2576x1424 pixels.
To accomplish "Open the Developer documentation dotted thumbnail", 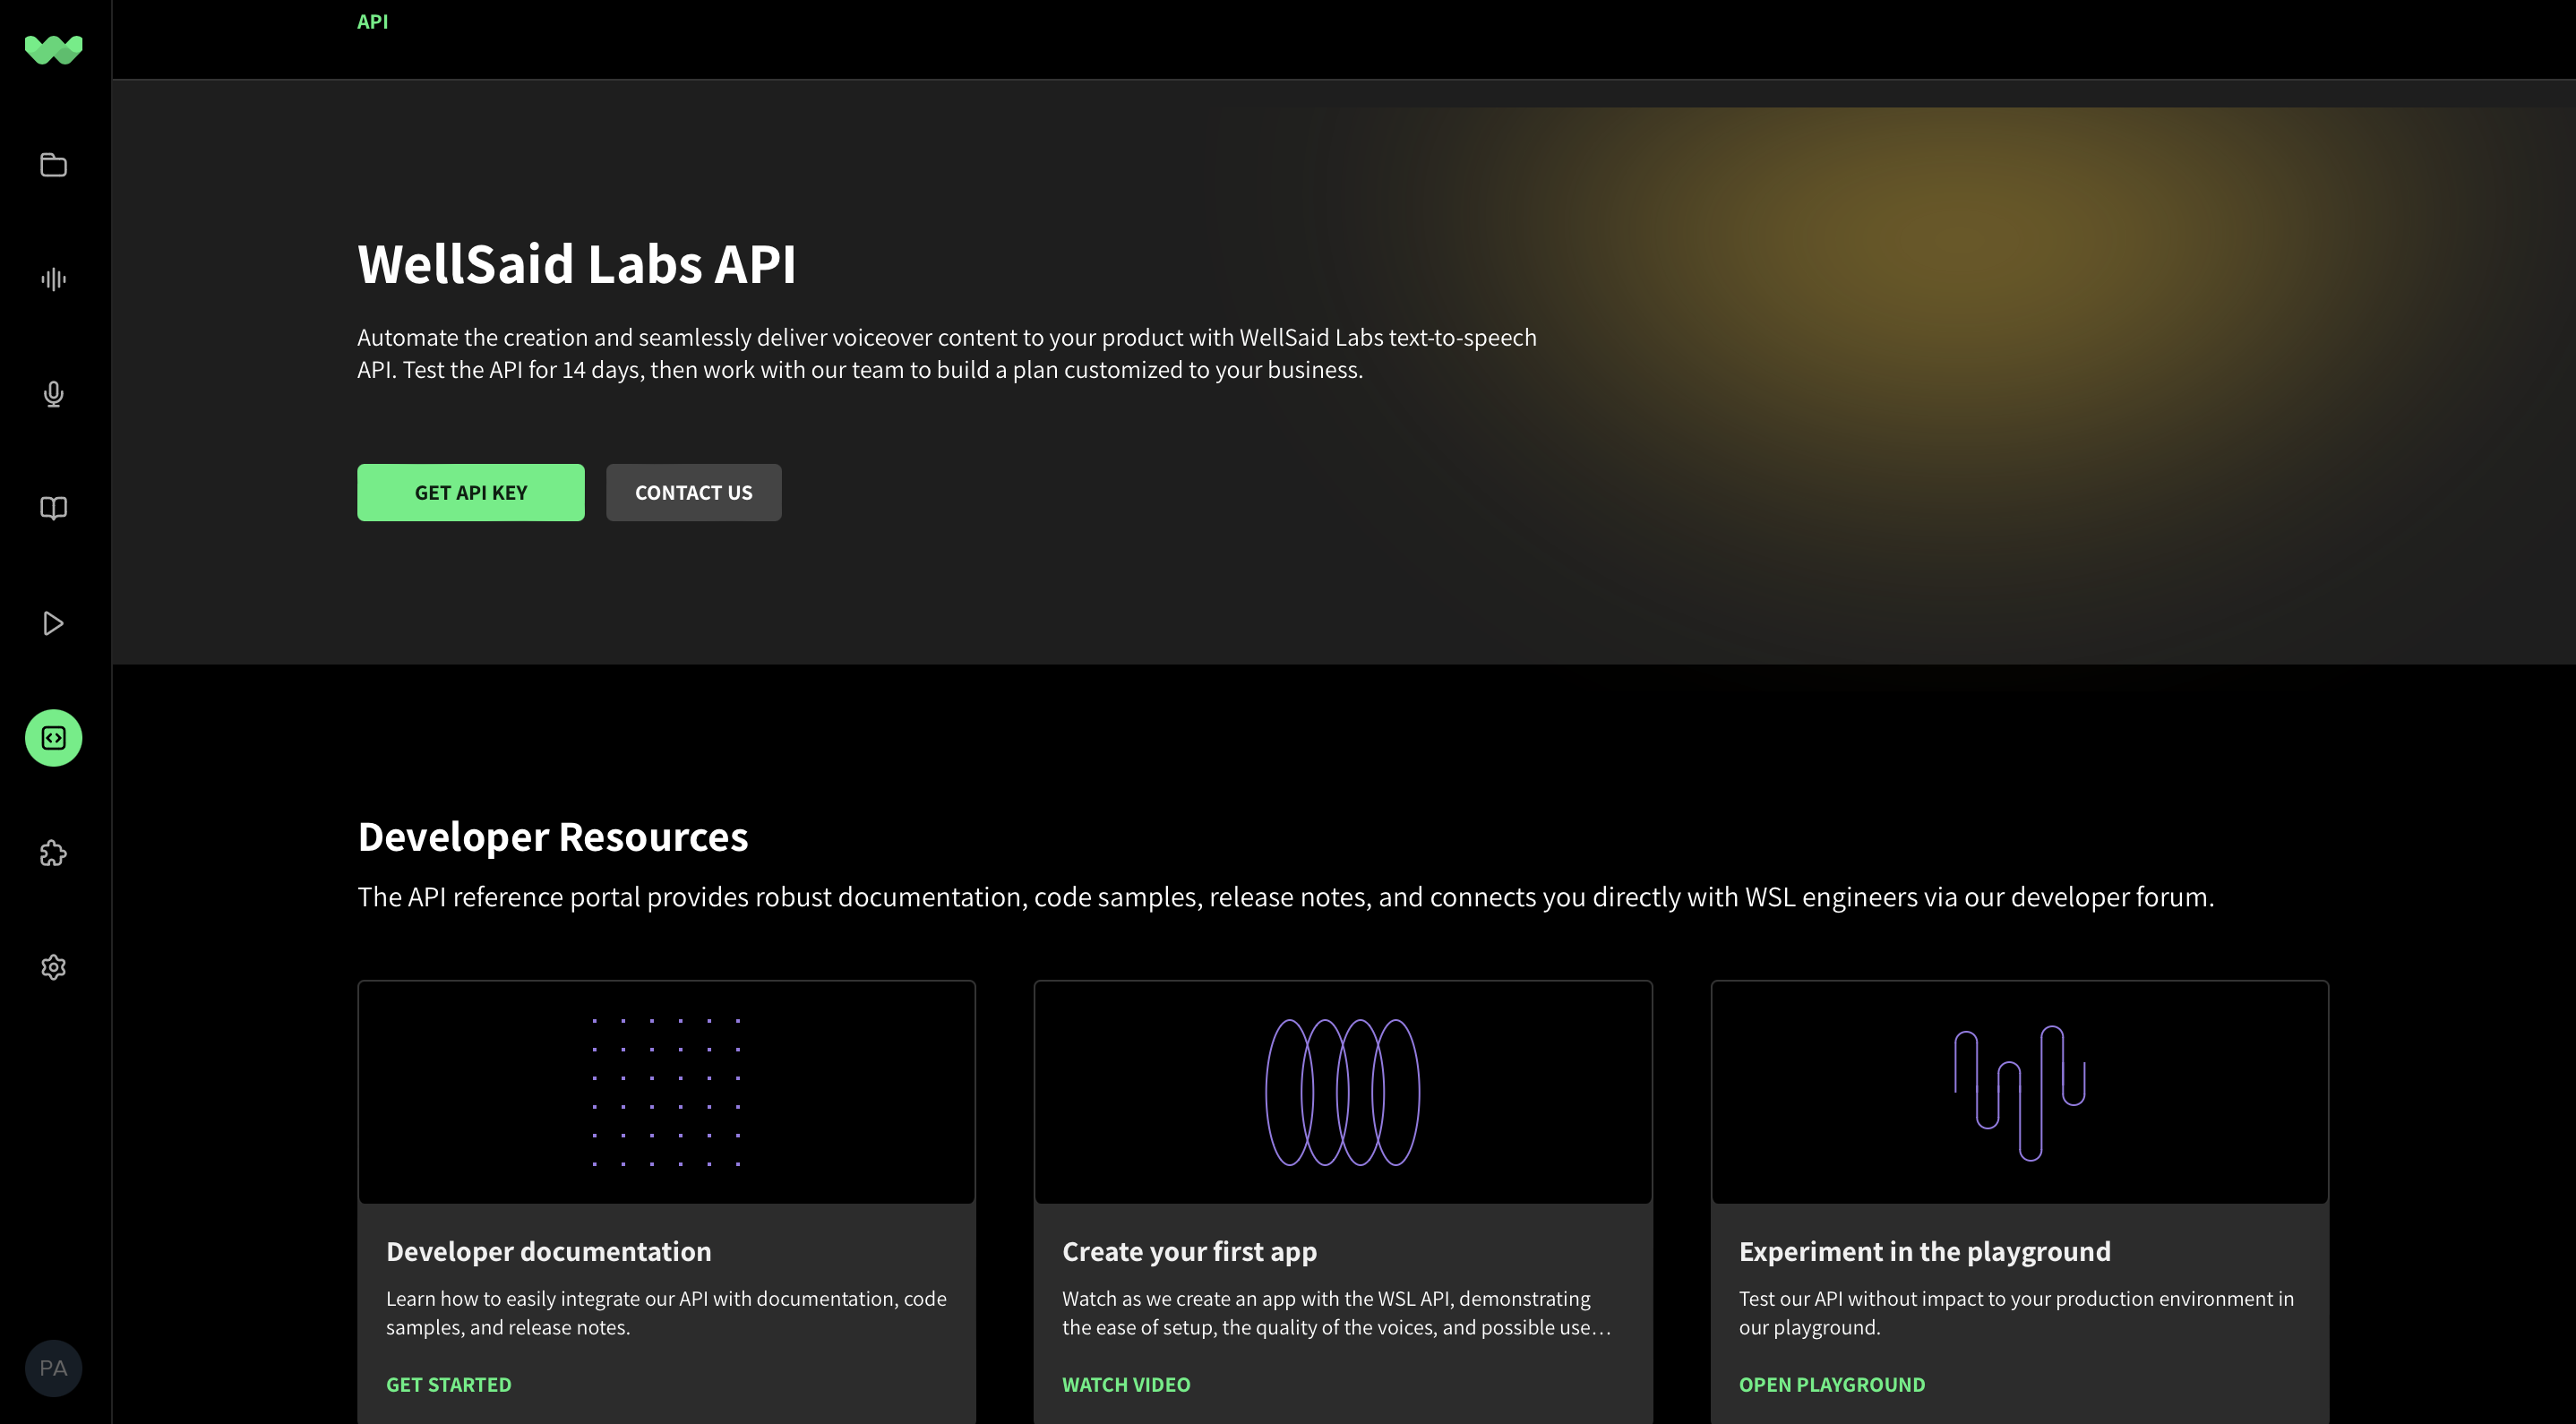I will click(667, 1092).
